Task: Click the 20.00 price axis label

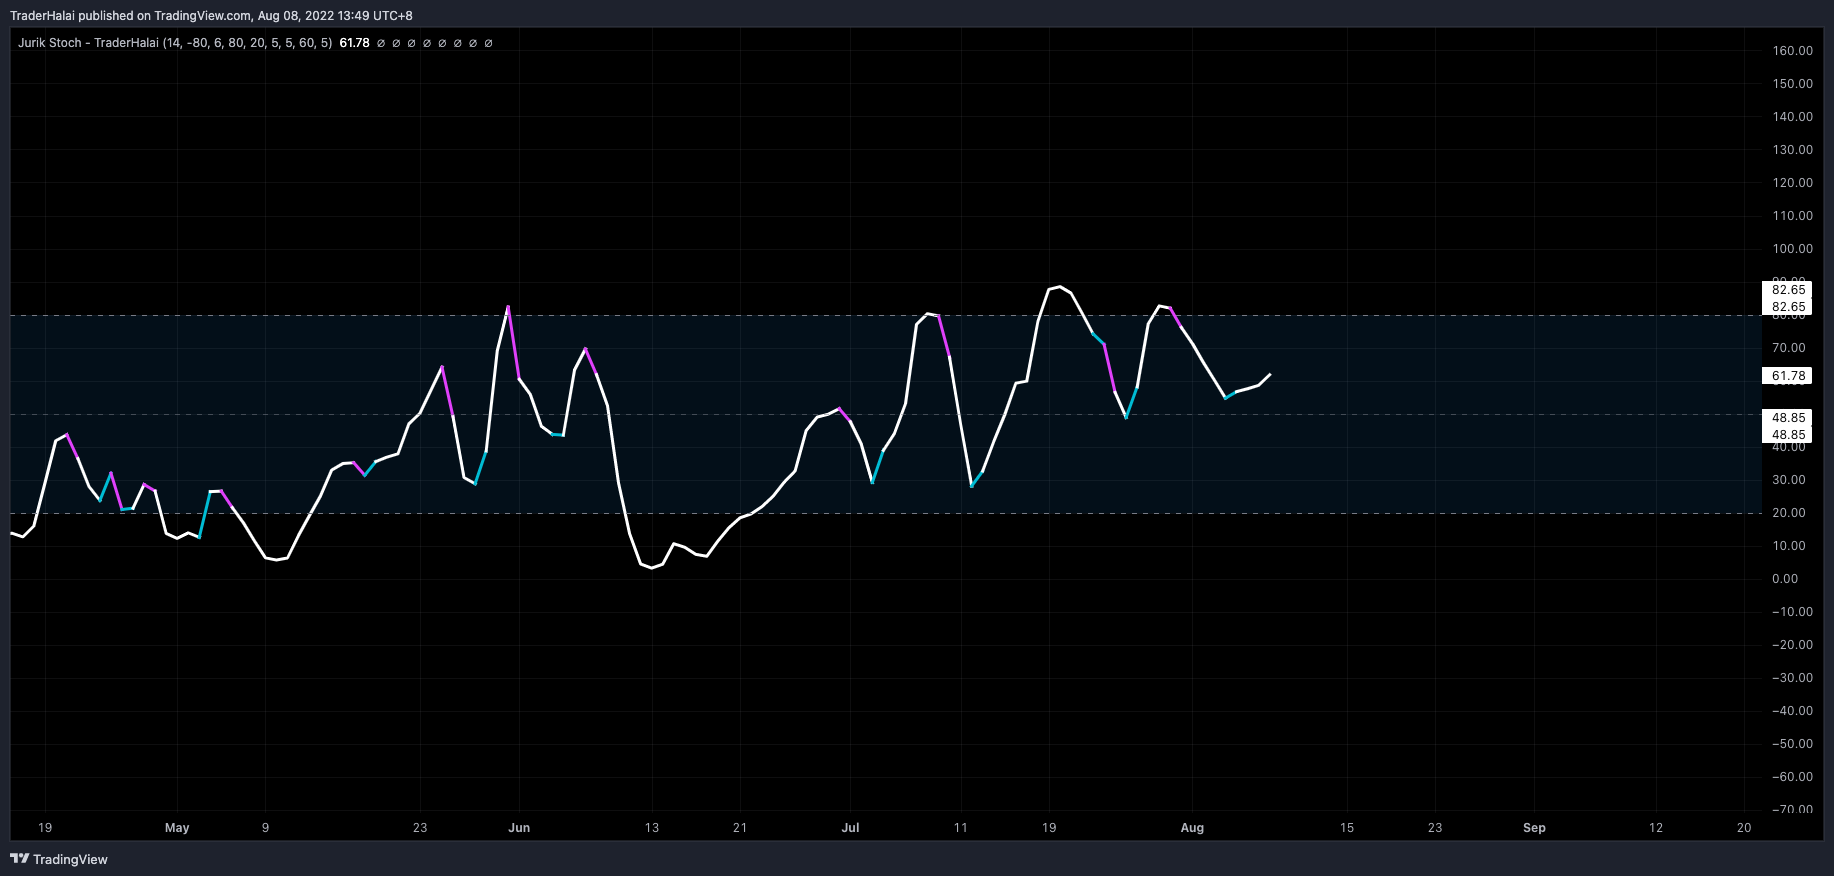Action: click(x=1789, y=513)
